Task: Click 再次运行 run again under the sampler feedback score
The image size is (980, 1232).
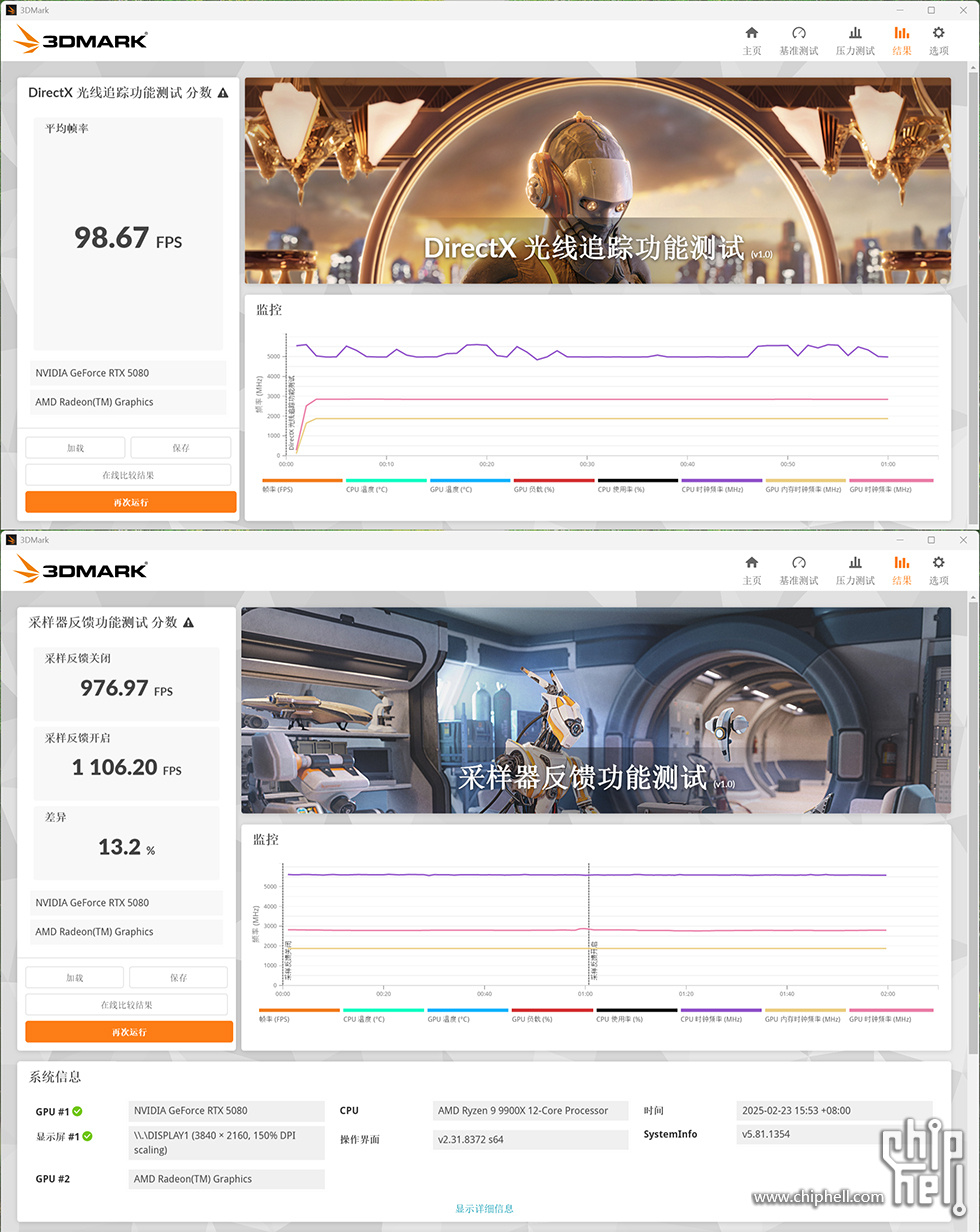Action: pos(129,1031)
